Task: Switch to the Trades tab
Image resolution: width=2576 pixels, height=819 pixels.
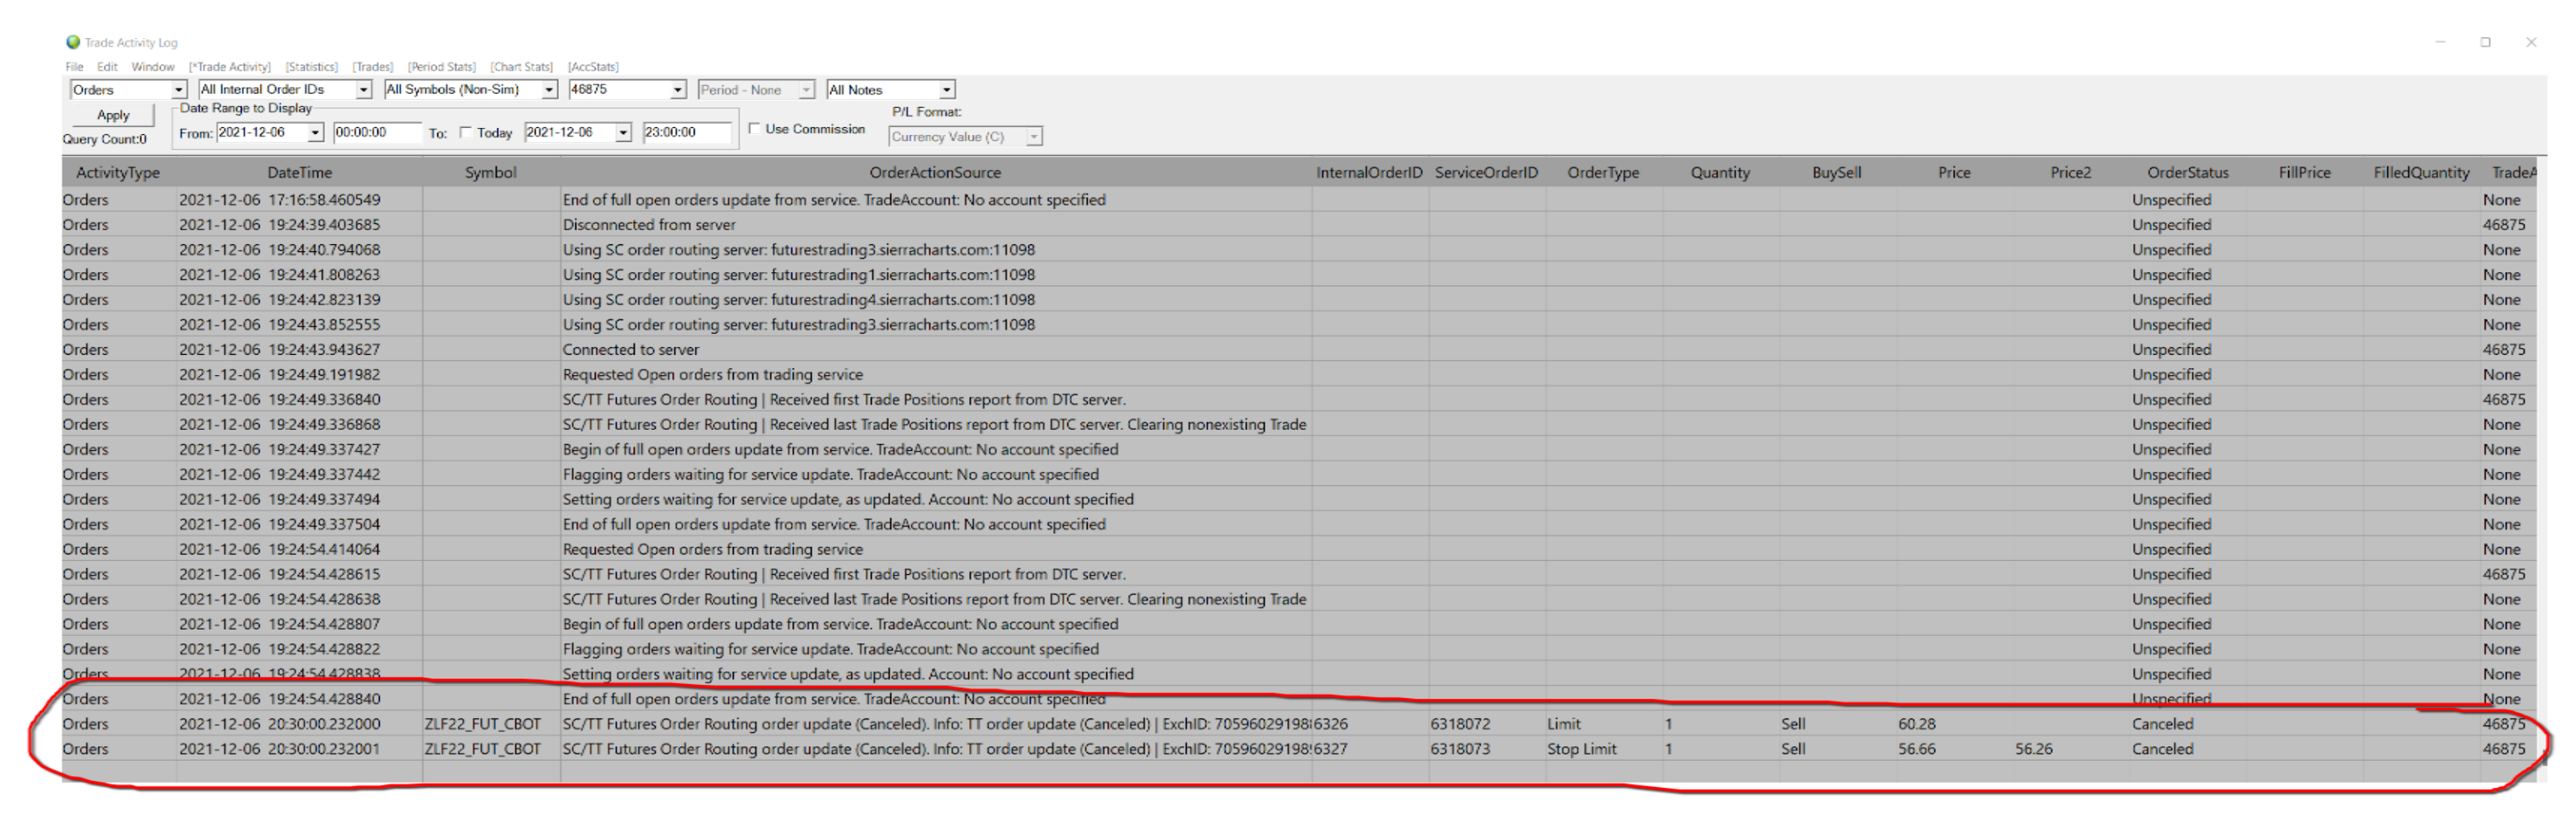Action: pyautogui.click(x=373, y=67)
